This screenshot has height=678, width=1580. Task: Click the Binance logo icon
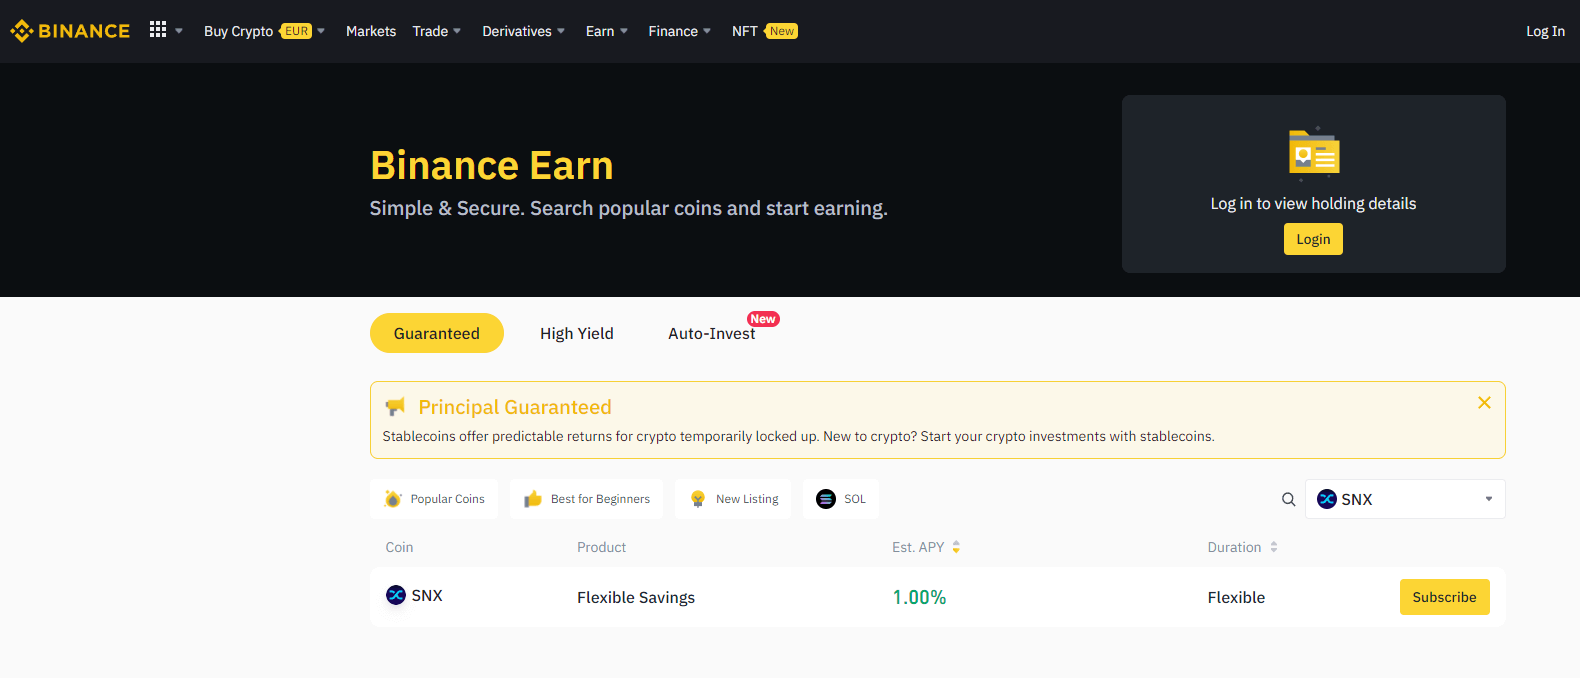click(x=22, y=31)
